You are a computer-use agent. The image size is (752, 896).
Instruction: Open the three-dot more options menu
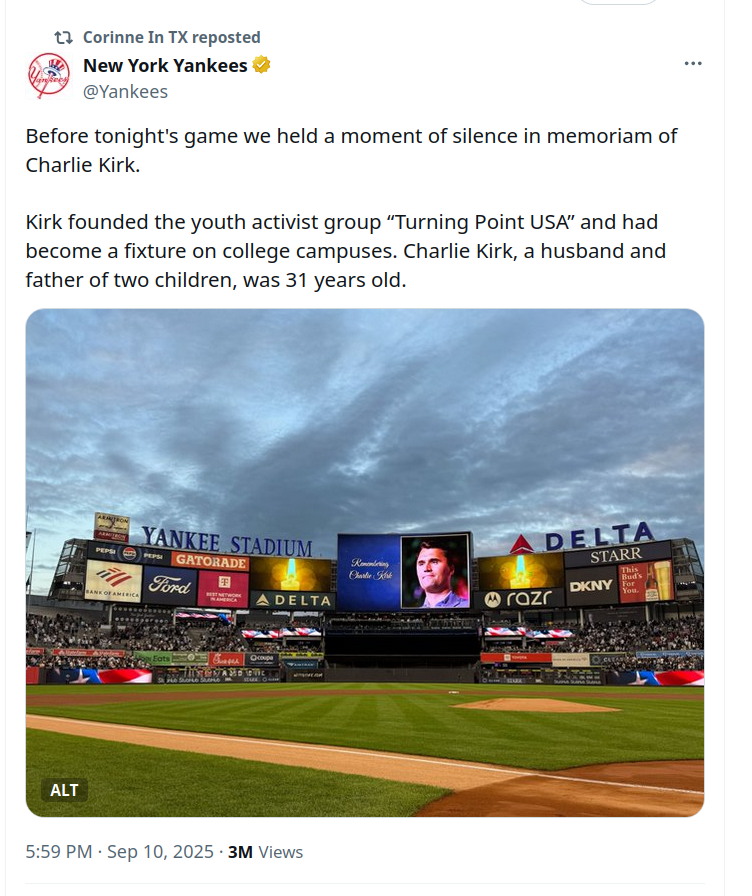(x=693, y=63)
